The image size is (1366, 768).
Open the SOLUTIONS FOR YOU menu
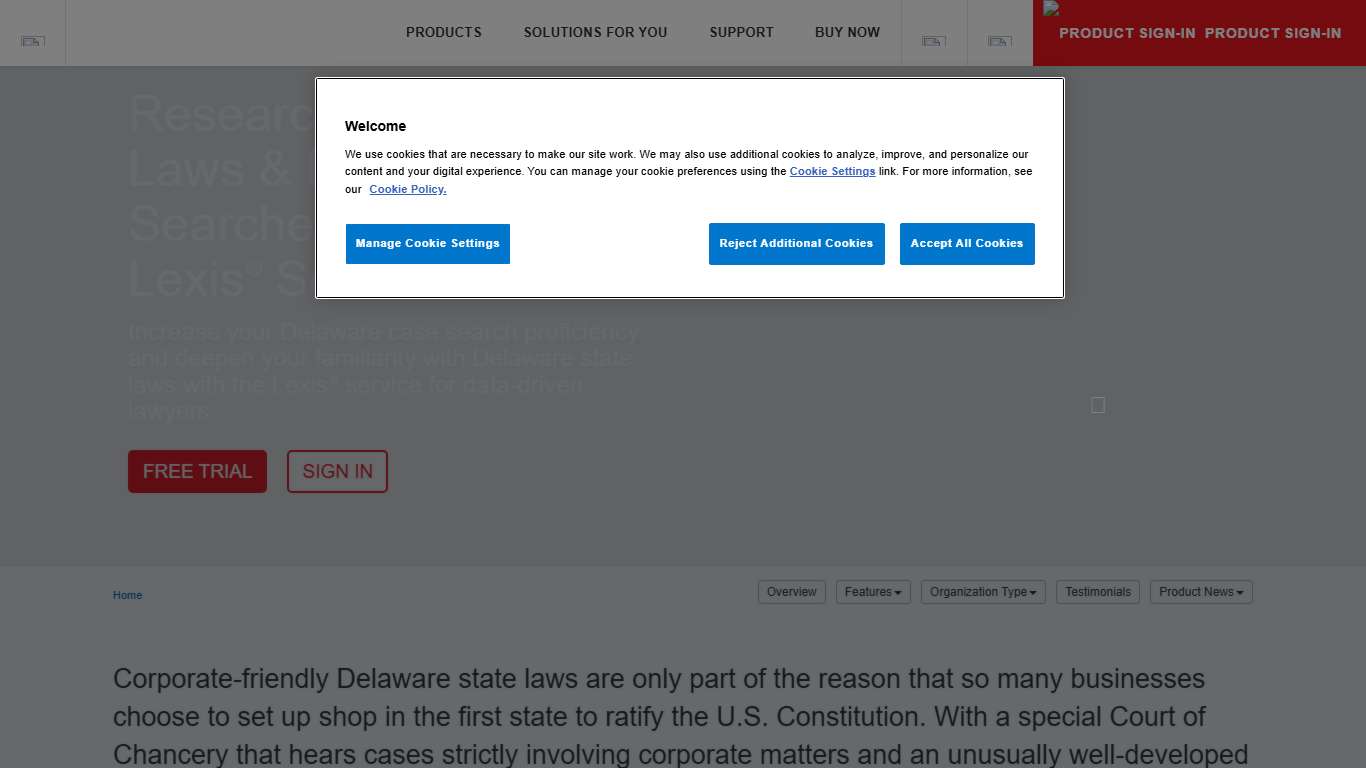[x=595, y=32]
